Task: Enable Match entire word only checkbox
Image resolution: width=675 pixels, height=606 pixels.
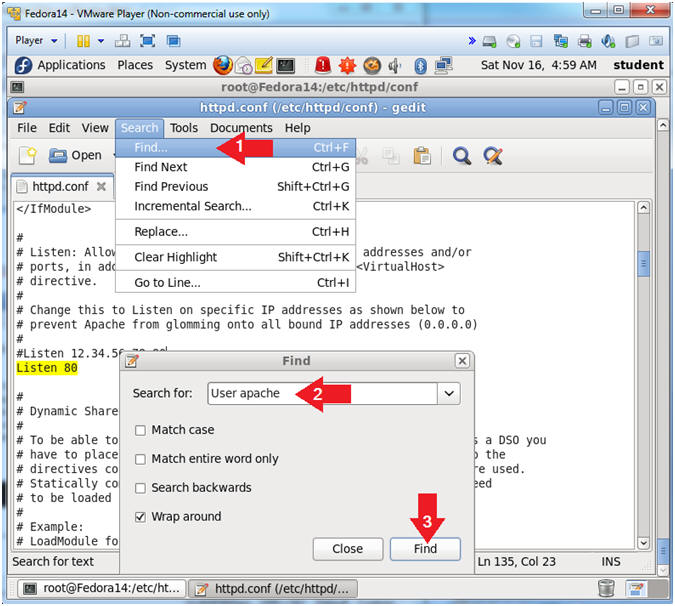Action: (x=140, y=459)
